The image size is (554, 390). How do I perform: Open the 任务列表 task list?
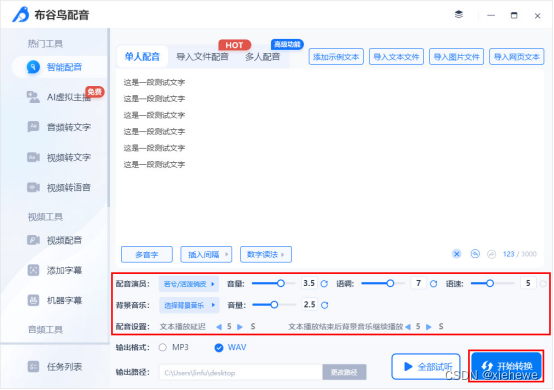click(x=55, y=366)
